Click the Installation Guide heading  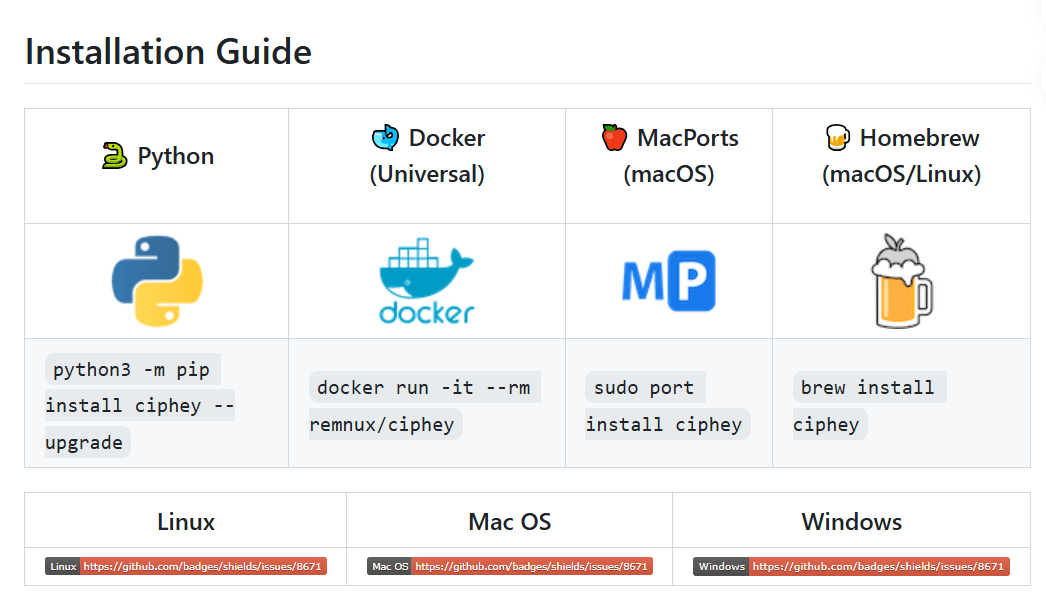point(168,51)
